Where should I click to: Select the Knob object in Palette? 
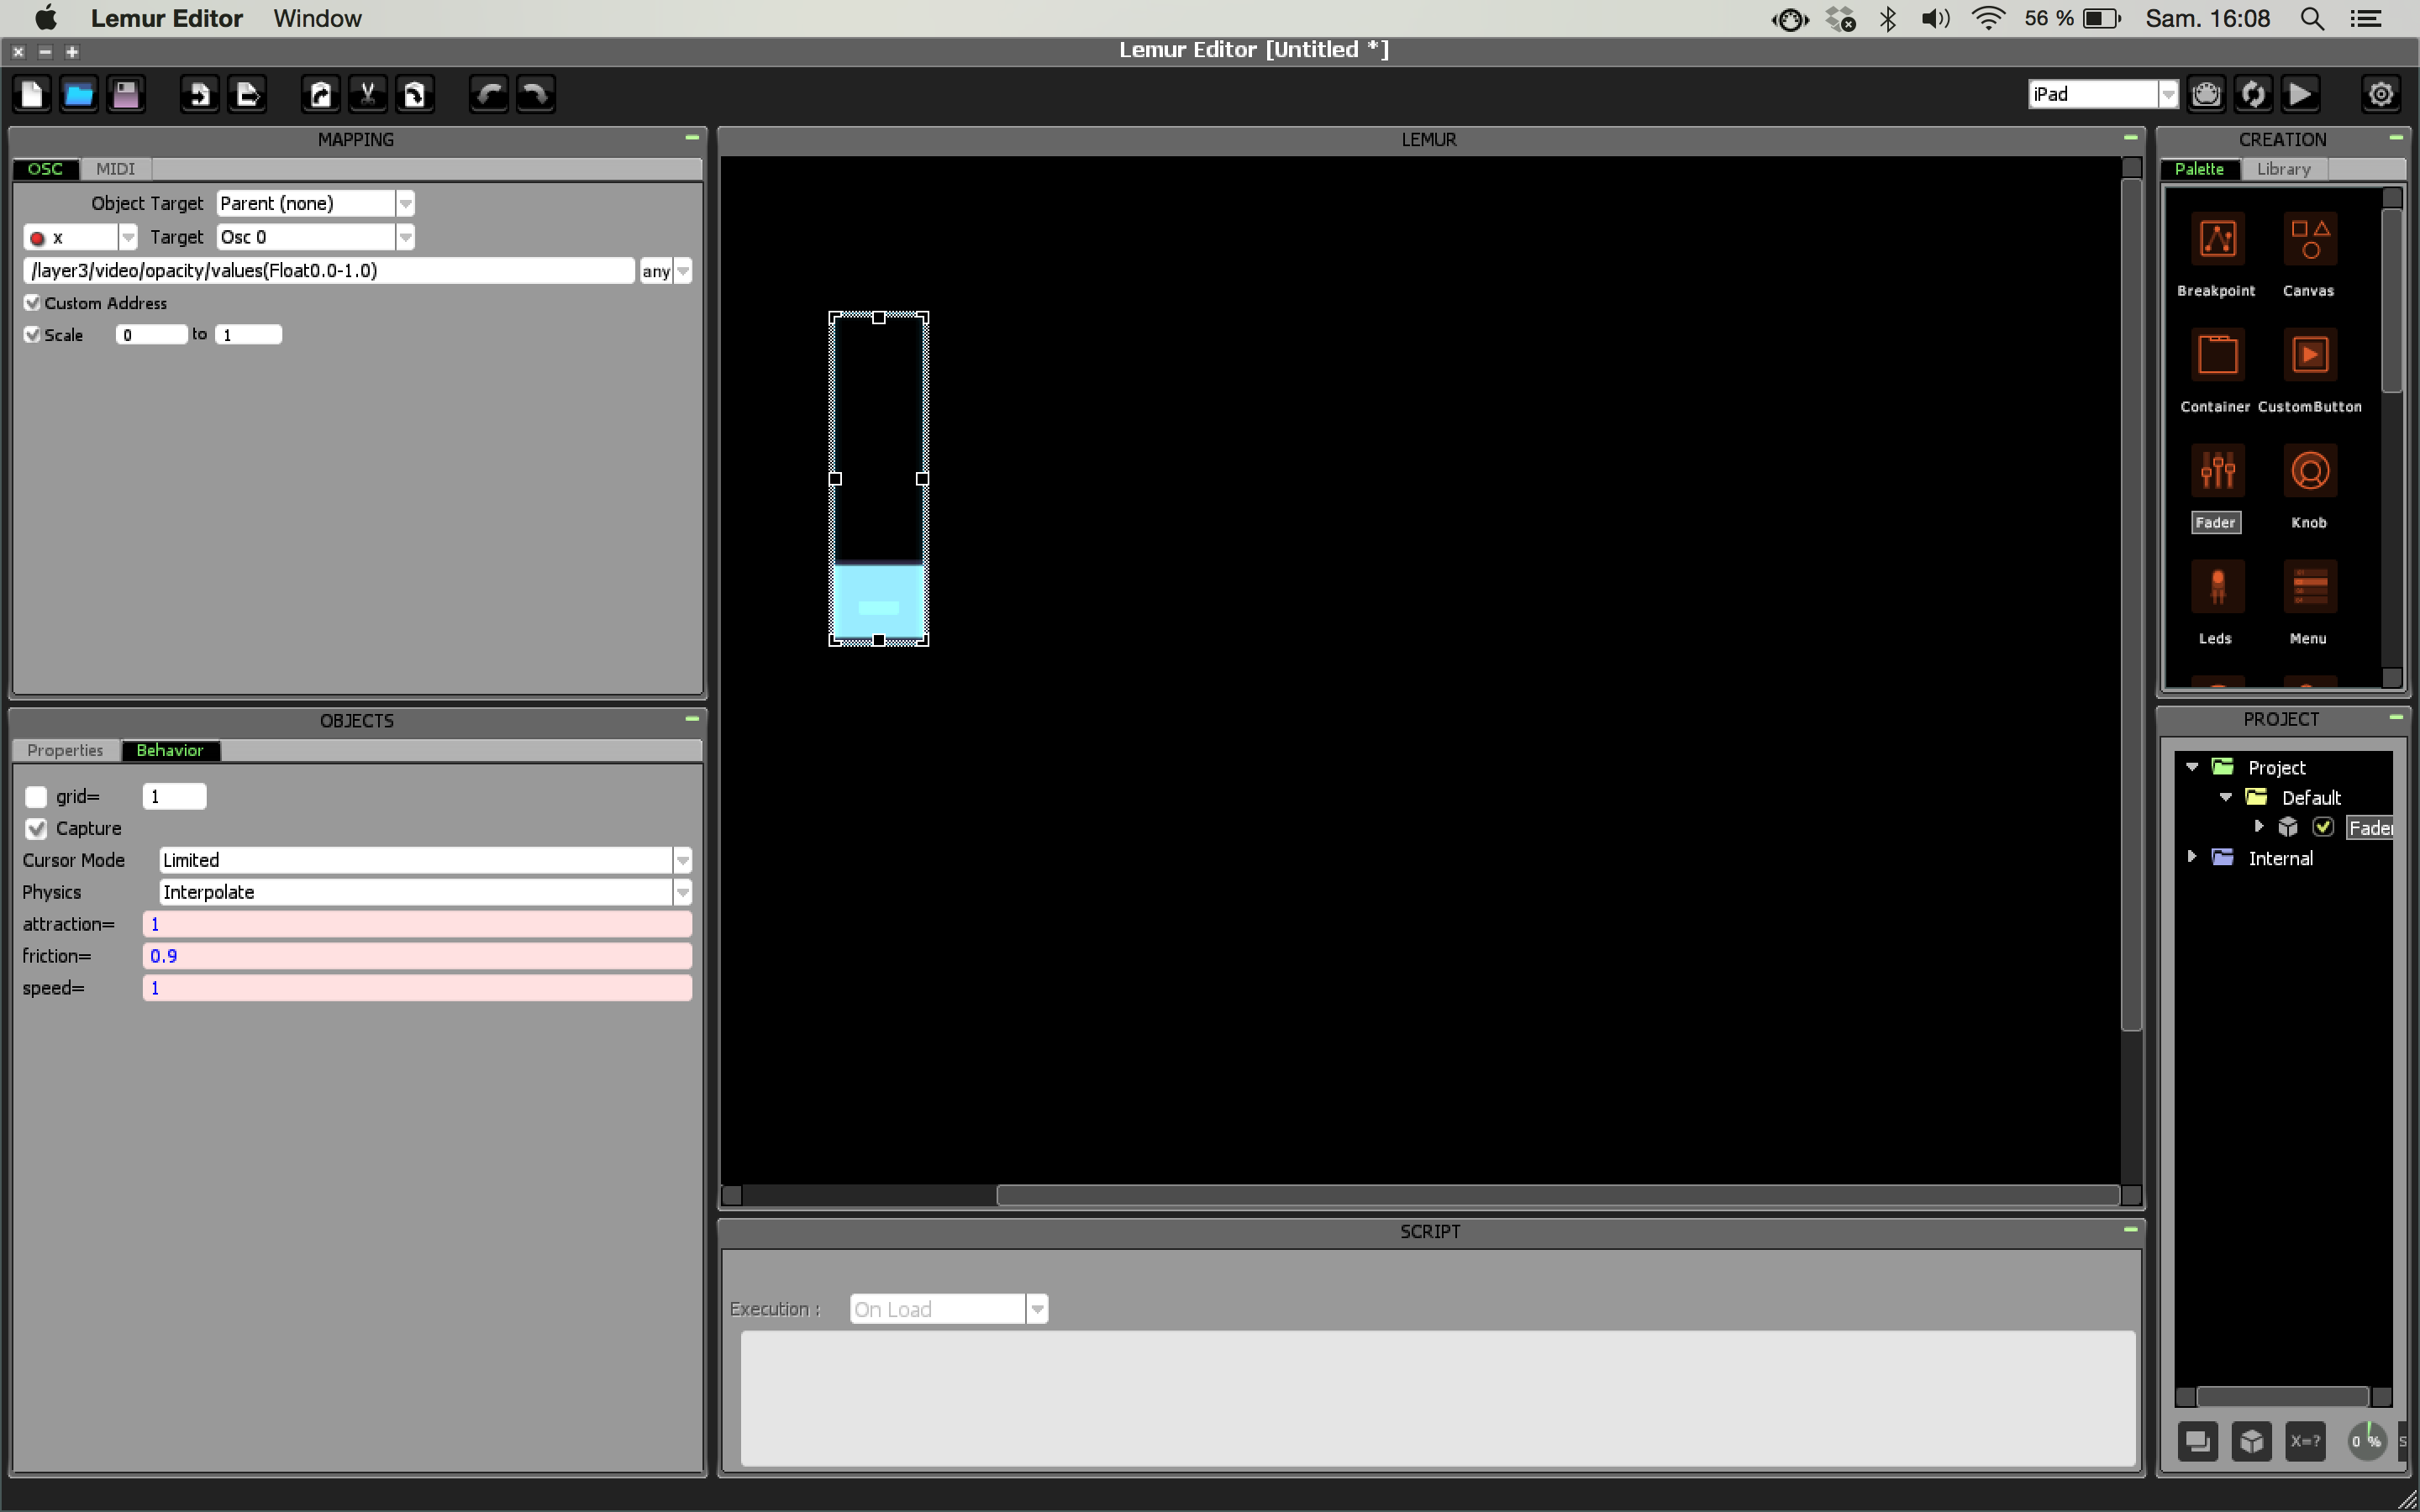pos(2309,473)
